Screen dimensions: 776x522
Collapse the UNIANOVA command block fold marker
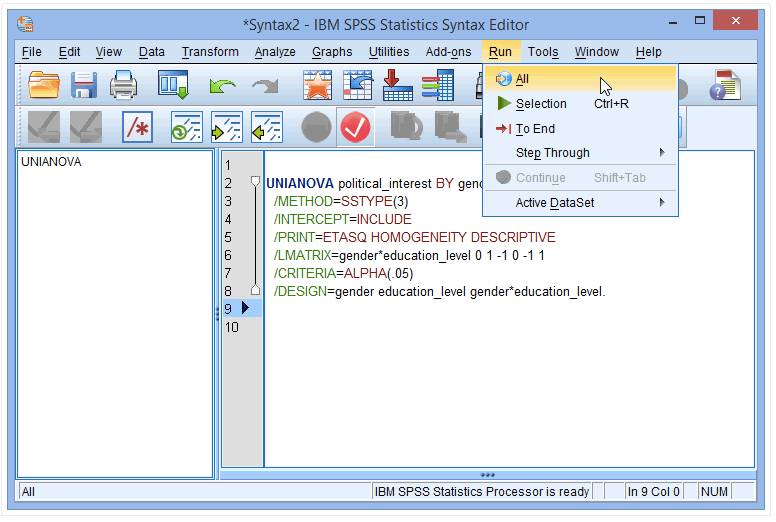click(x=255, y=181)
